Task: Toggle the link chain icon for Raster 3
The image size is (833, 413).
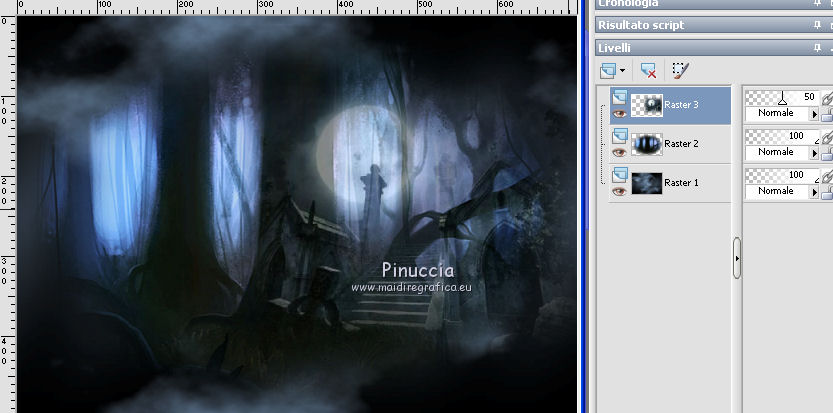Action: tap(827, 98)
